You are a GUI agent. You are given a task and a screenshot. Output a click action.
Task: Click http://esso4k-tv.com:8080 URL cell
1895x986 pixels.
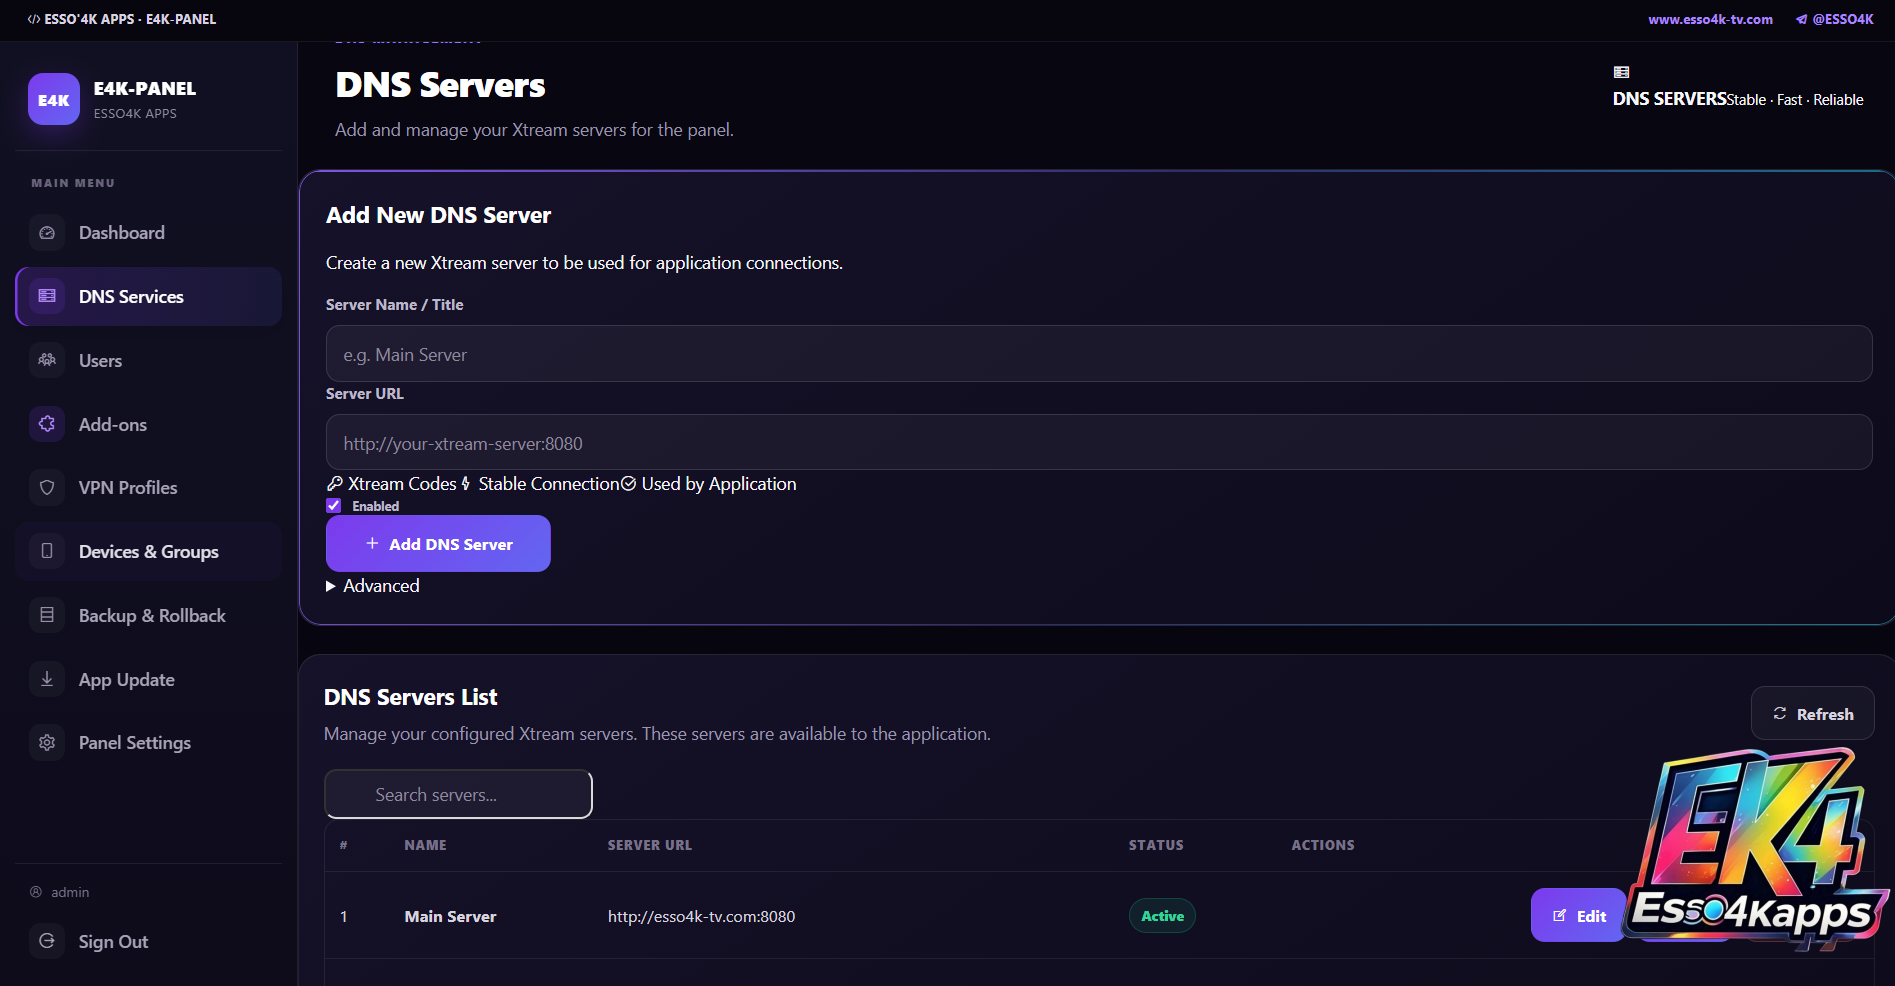click(x=701, y=916)
